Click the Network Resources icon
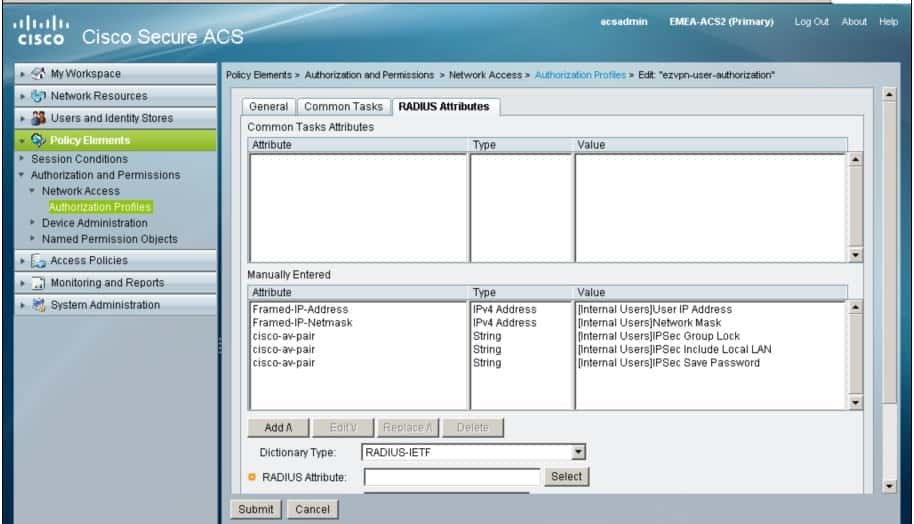 38,96
